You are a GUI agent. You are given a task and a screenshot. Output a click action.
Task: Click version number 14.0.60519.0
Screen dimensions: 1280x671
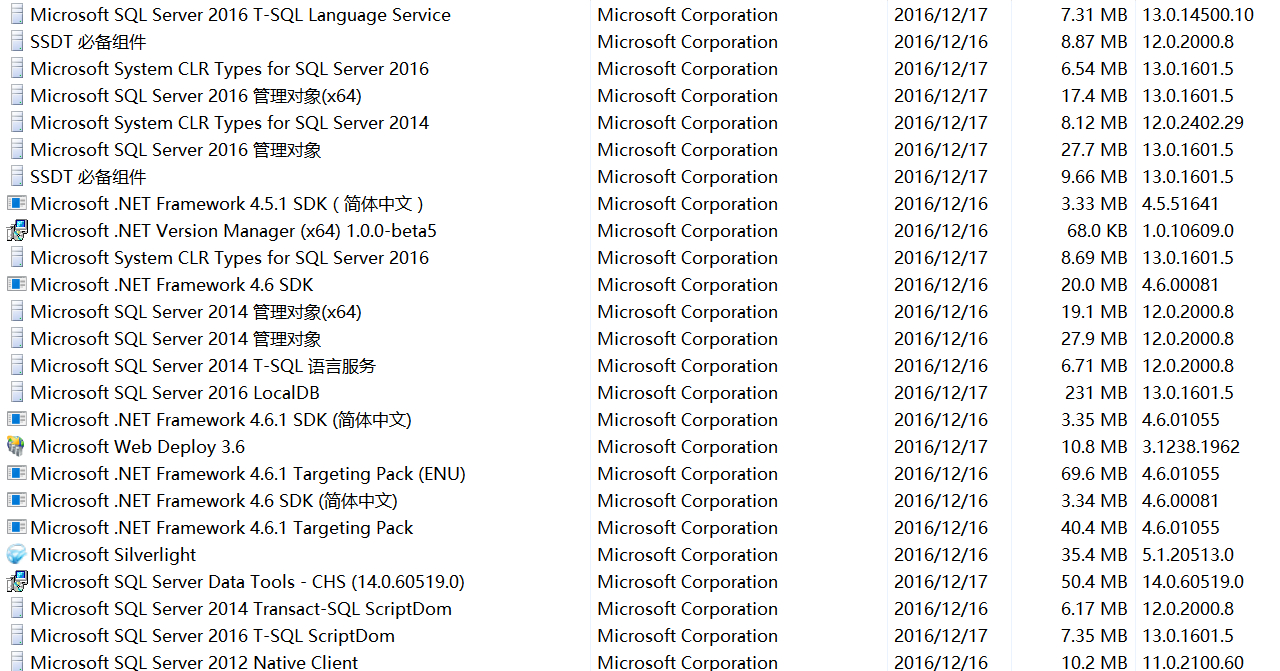[x=1193, y=582]
